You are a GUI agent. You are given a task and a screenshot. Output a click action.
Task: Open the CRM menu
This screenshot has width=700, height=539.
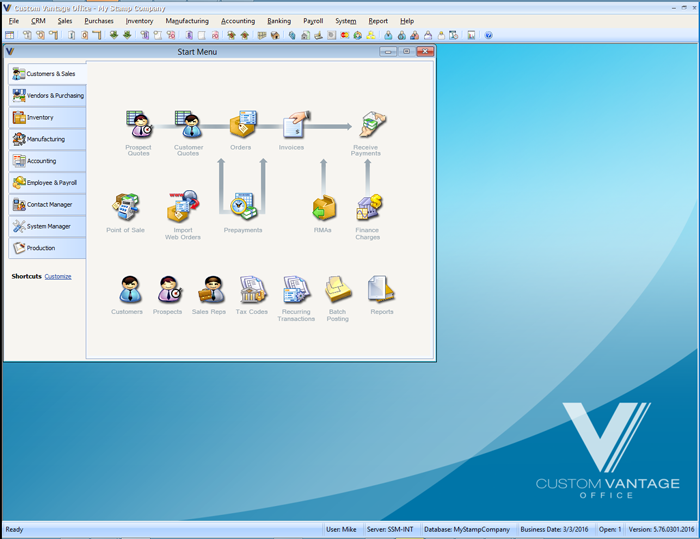[38, 21]
